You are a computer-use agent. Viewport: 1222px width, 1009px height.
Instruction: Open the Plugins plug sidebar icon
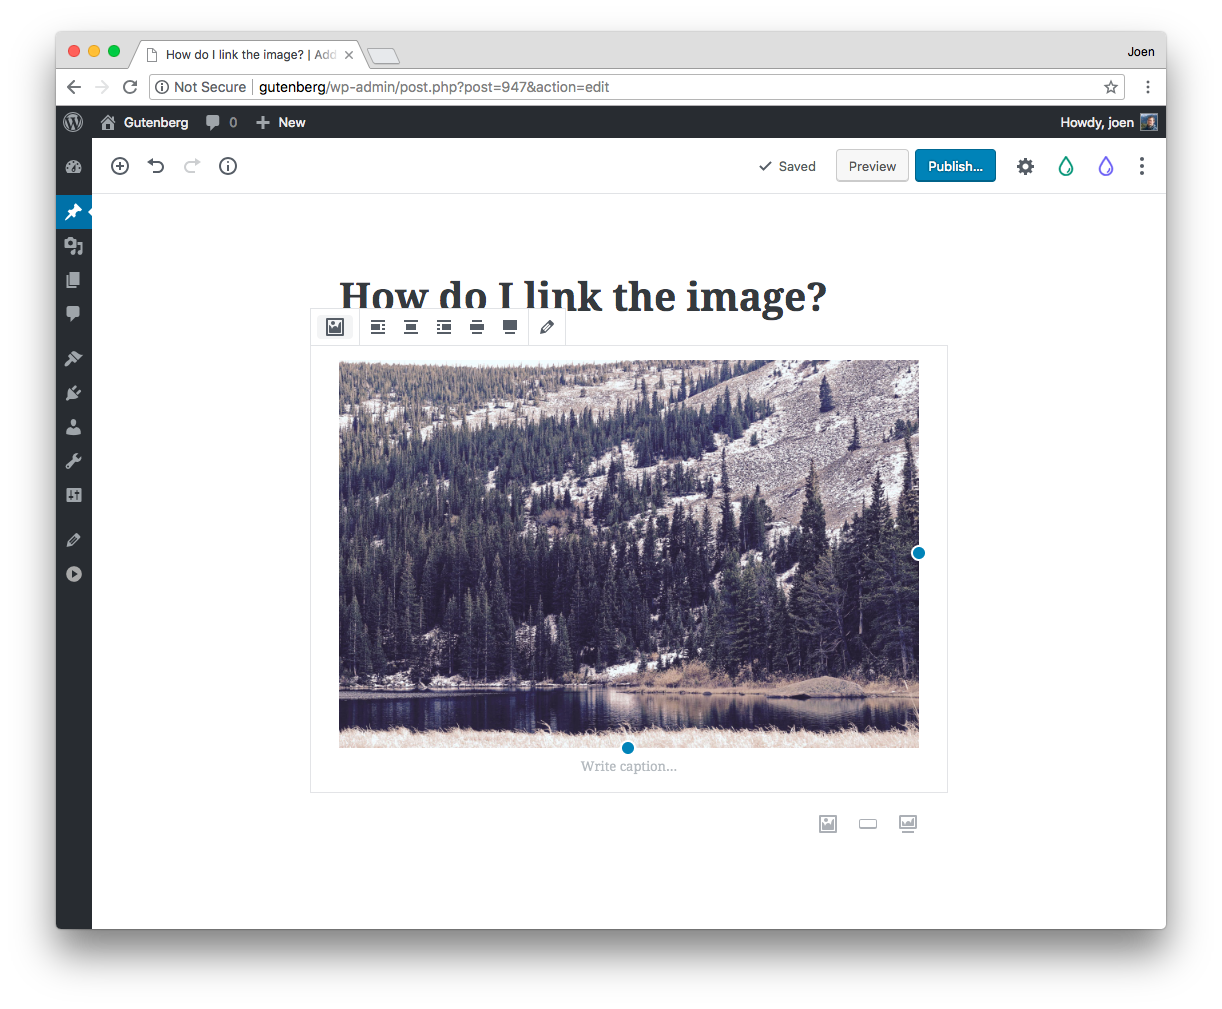click(73, 393)
